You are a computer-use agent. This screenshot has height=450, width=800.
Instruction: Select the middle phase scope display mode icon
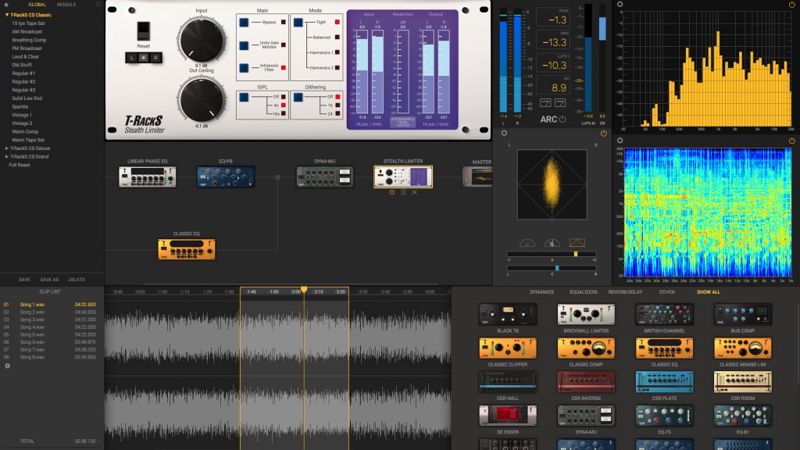552,243
